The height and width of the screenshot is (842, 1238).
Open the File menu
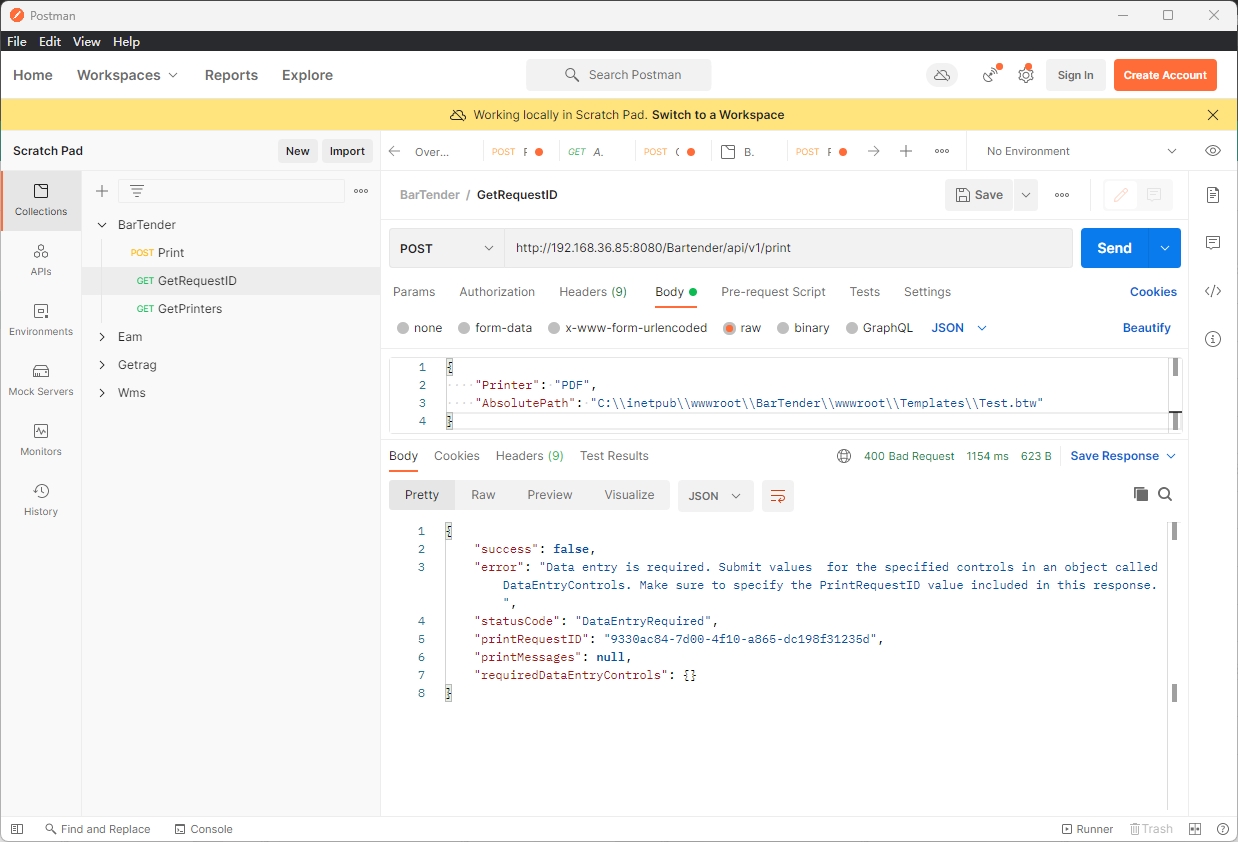[17, 42]
